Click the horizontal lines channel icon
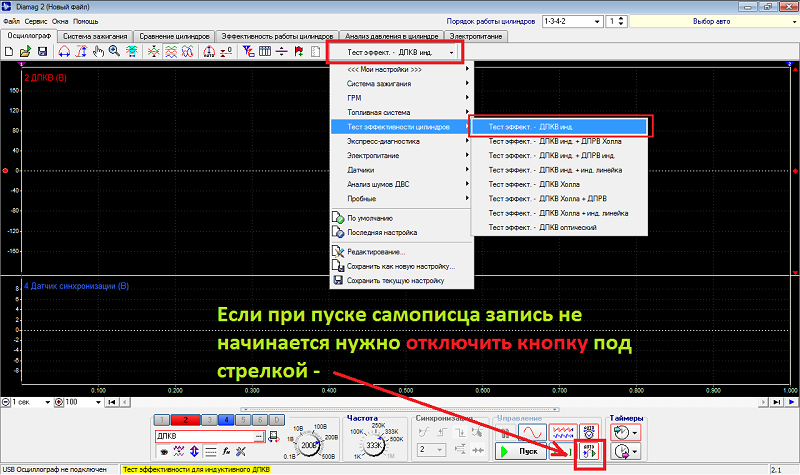800x475 pixels. pyautogui.click(x=210, y=452)
